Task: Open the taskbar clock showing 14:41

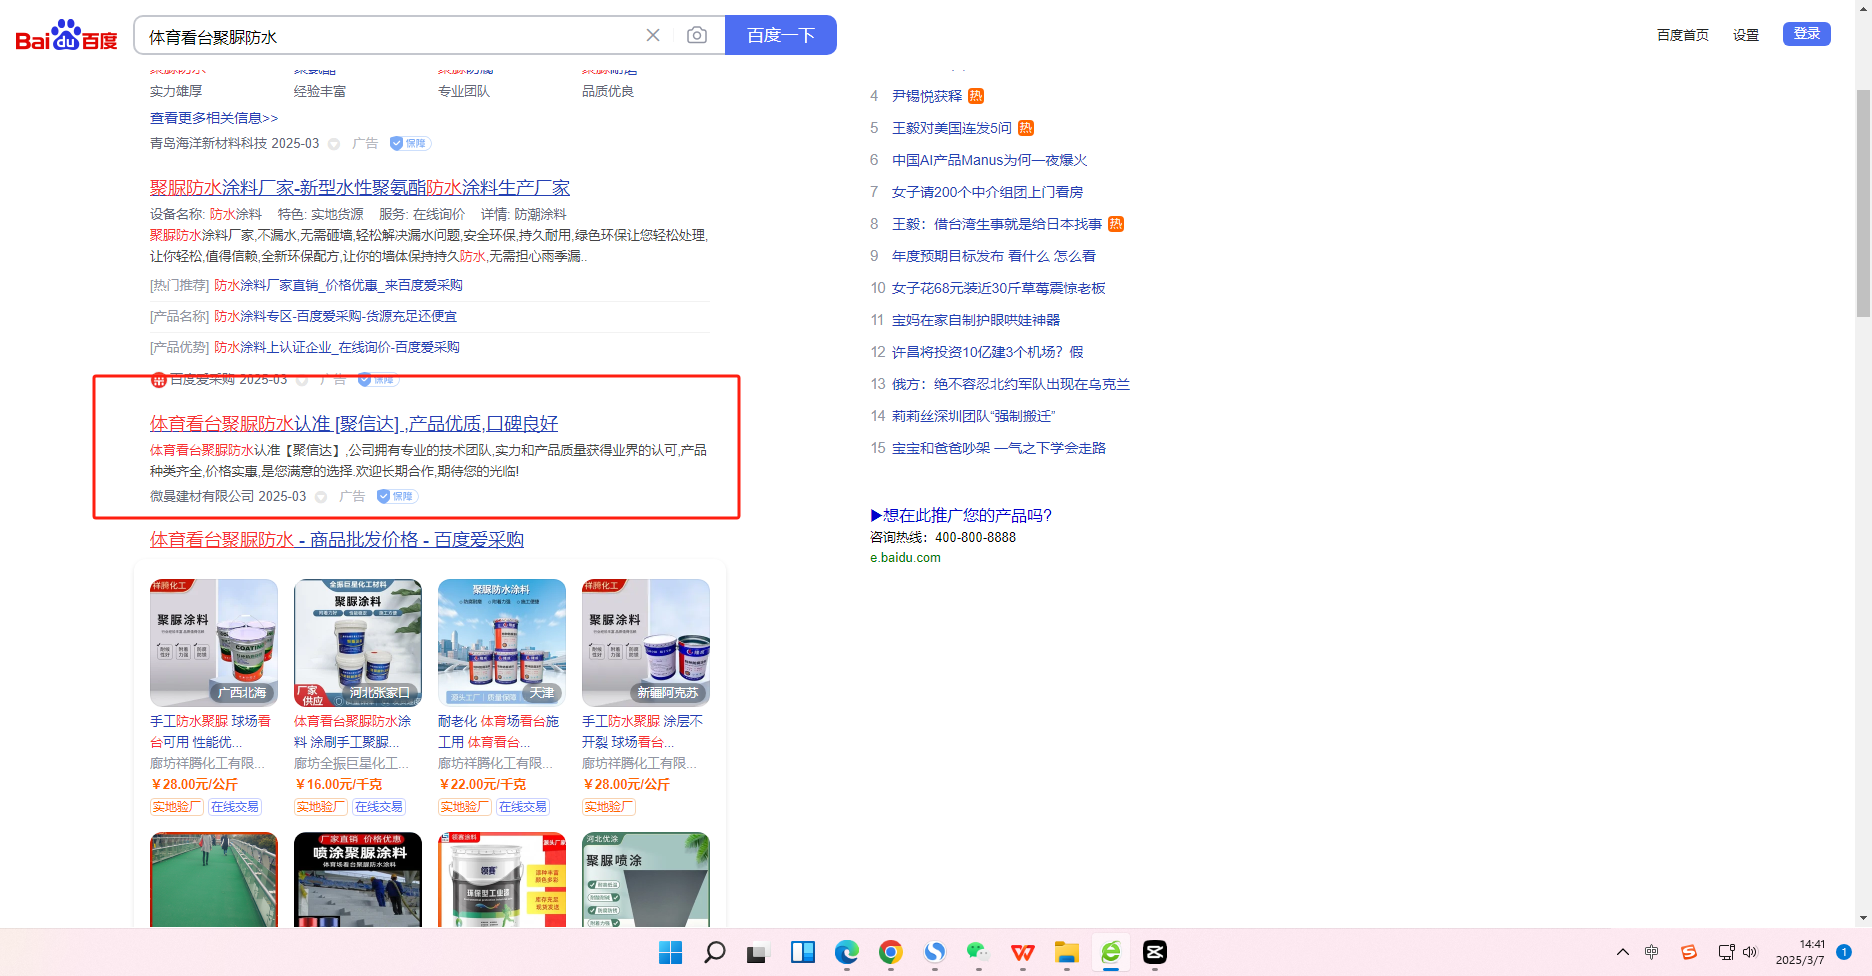Action: pos(1800,952)
